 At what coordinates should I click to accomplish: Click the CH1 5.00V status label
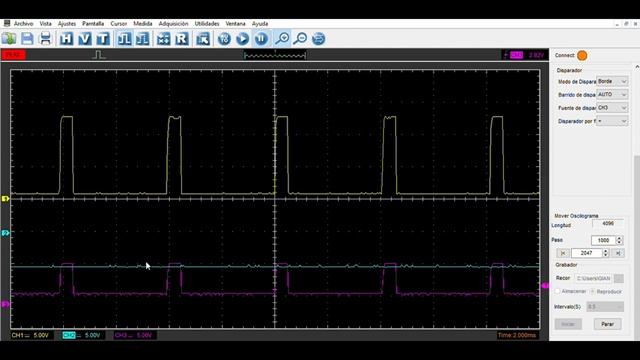point(31,336)
